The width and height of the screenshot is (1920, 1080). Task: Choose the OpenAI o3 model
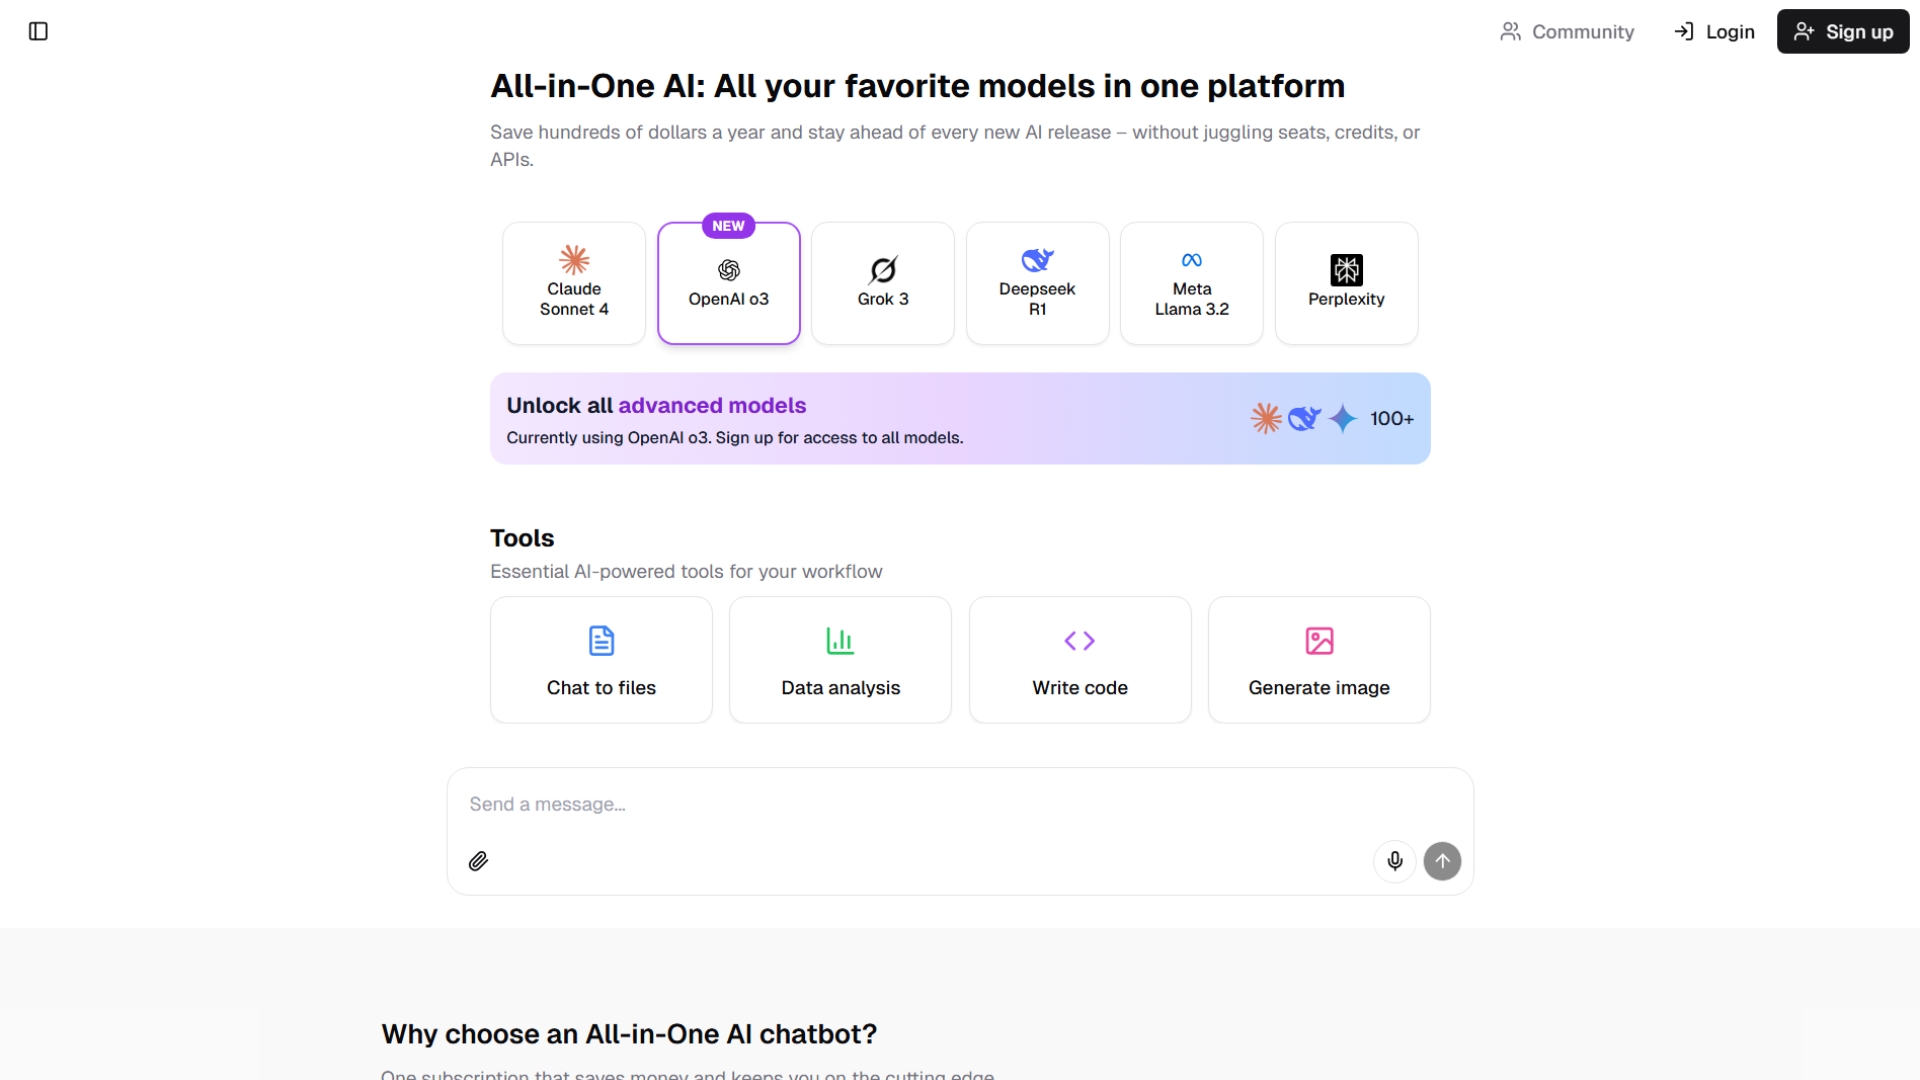click(x=729, y=283)
